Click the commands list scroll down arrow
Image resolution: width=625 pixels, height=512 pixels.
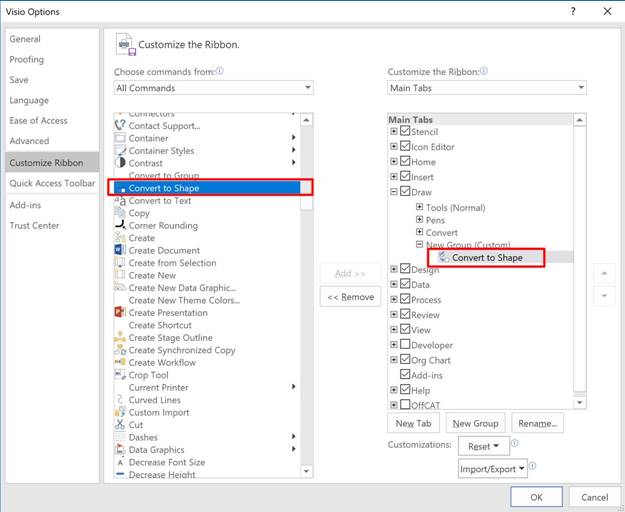pos(306,471)
